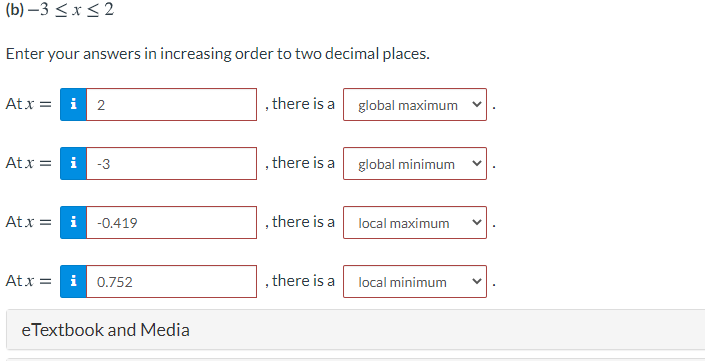Click info icon beside the value -3
The image size is (705, 361).
point(73,164)
